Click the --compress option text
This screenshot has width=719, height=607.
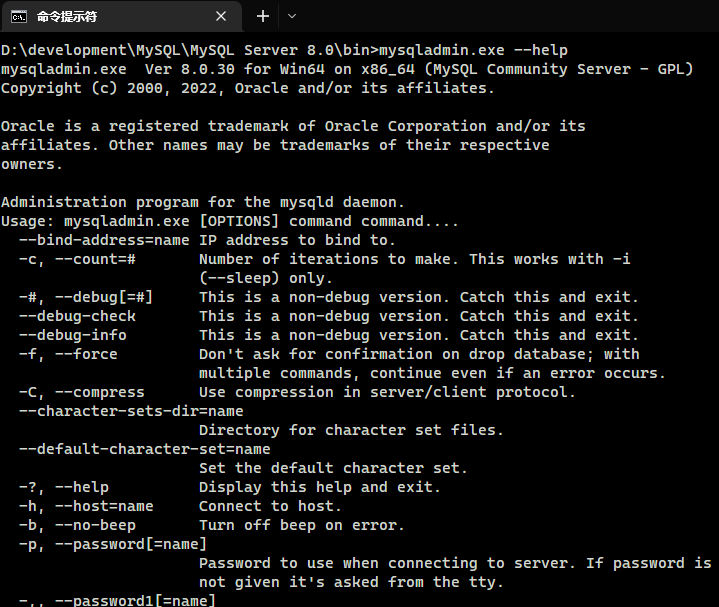click(100, 392)
